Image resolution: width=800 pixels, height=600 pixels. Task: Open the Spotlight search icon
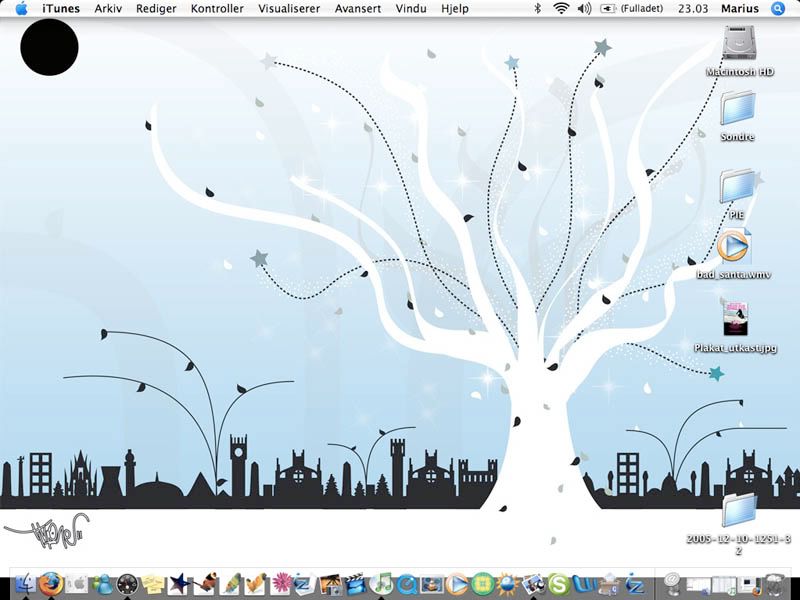779,8
